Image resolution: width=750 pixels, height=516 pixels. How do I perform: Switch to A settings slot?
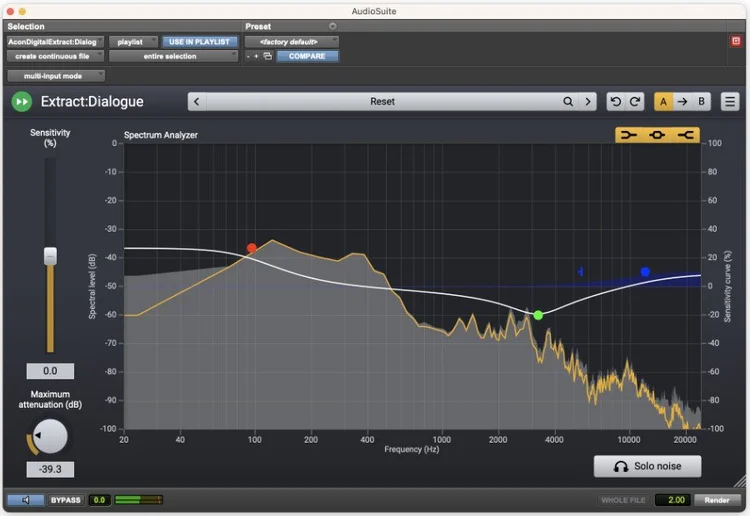coord(663,101)
